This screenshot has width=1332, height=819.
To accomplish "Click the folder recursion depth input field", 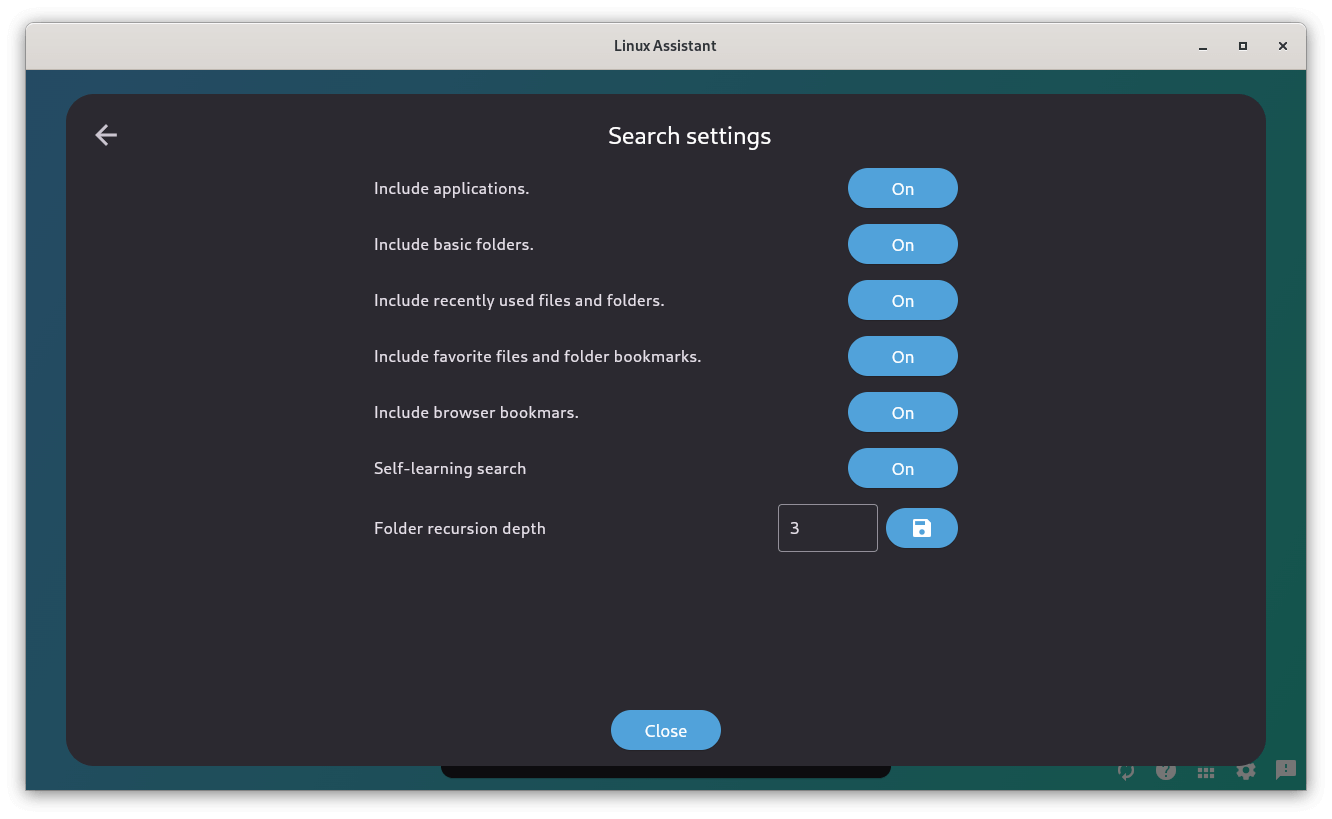I will point(827,528).
